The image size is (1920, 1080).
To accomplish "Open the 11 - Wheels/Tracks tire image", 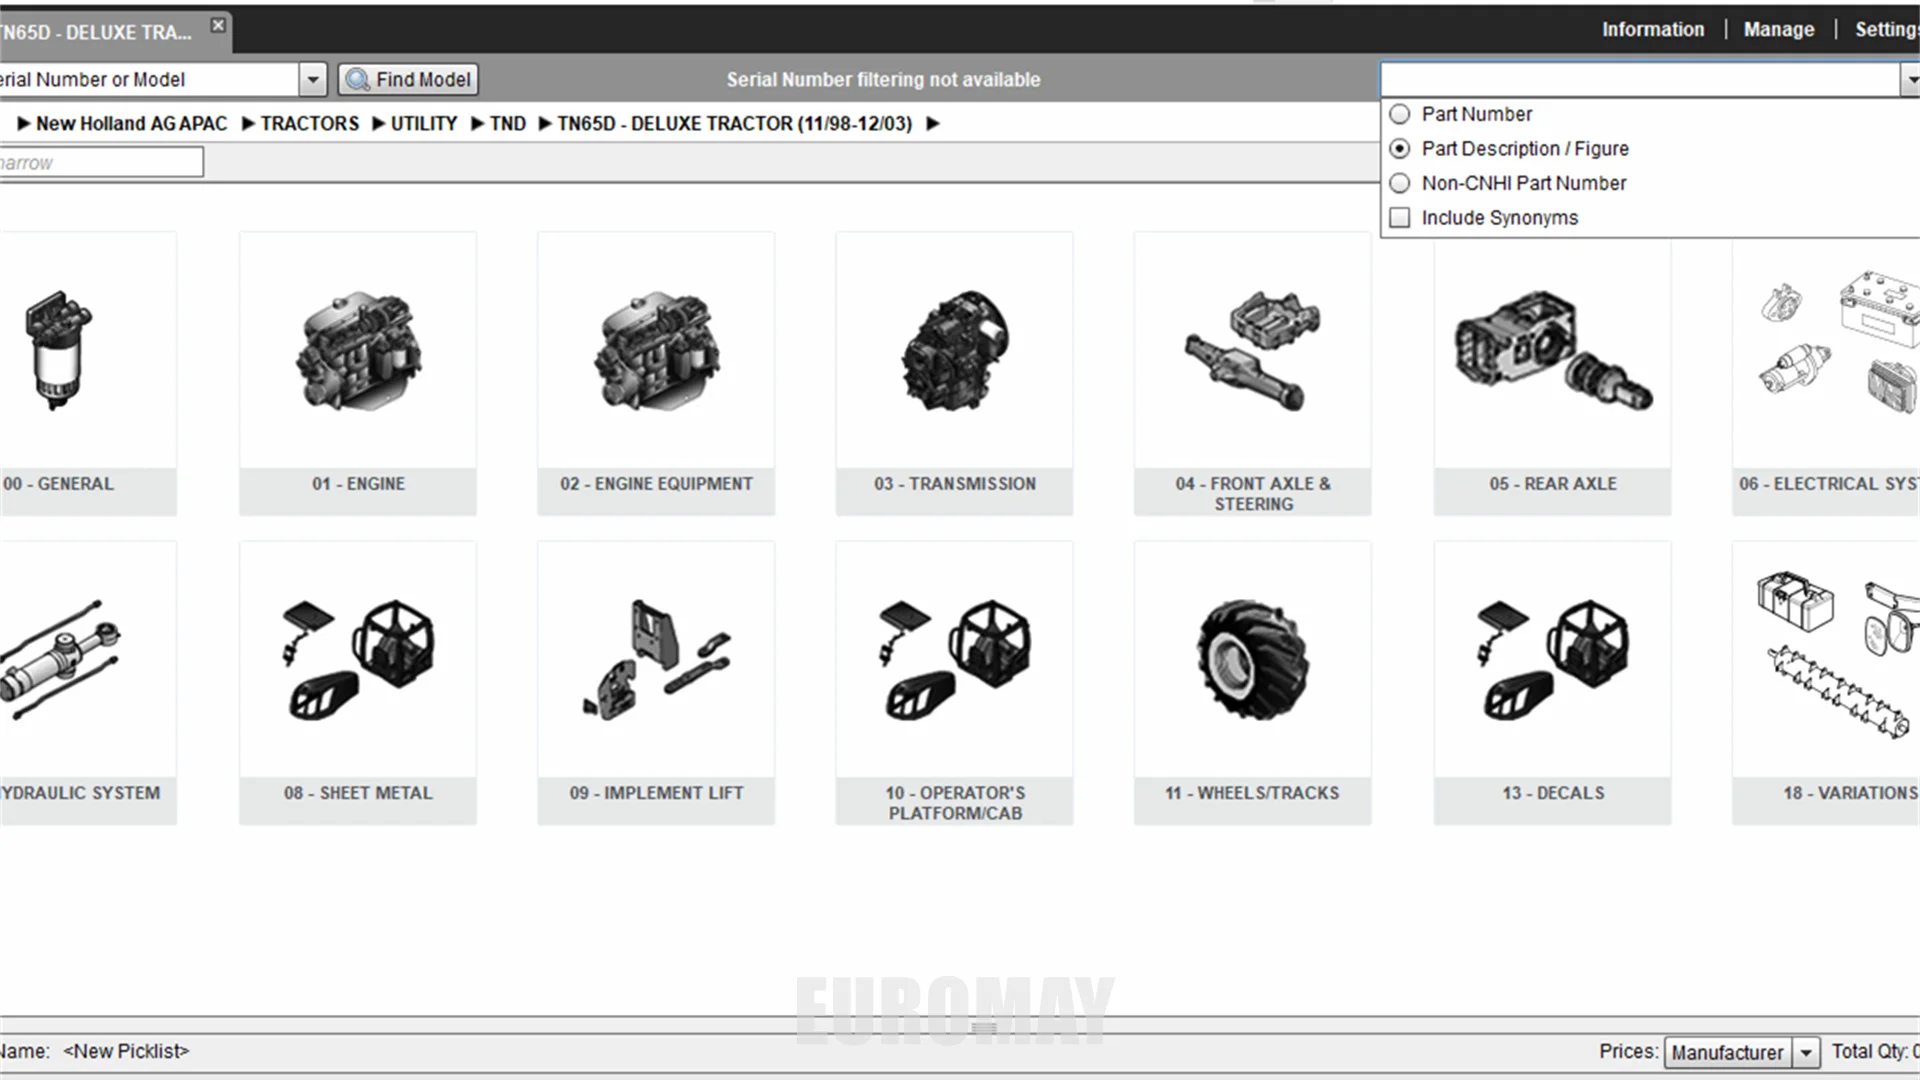I will (1252, 660).
